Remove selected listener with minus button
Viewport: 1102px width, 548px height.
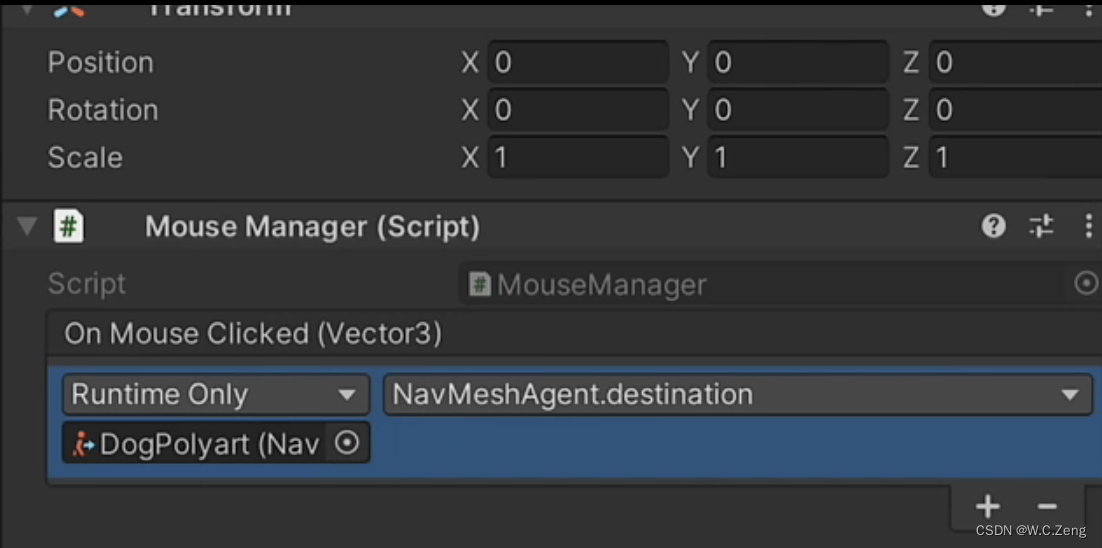point(1047,506)
